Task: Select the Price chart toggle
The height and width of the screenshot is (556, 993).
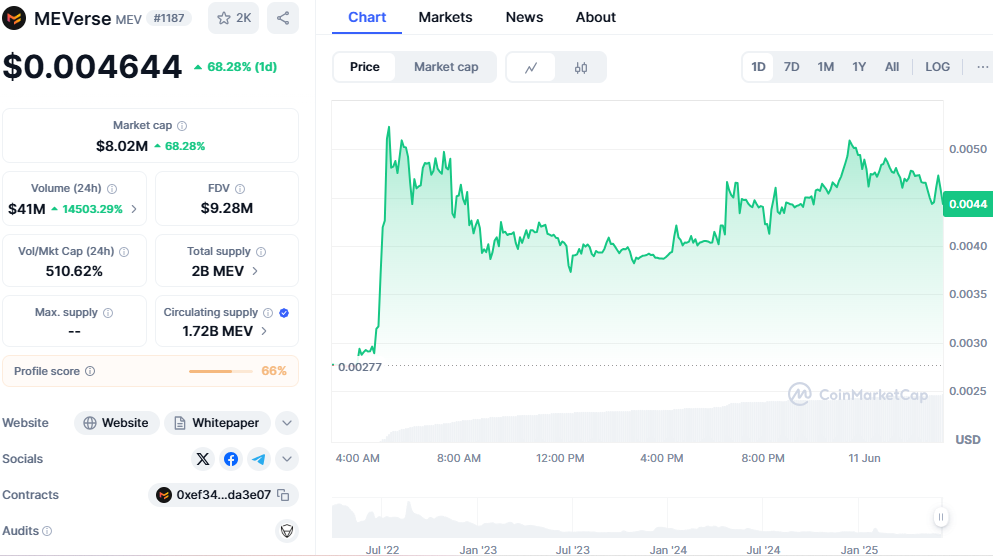Action: click(365, 67)
